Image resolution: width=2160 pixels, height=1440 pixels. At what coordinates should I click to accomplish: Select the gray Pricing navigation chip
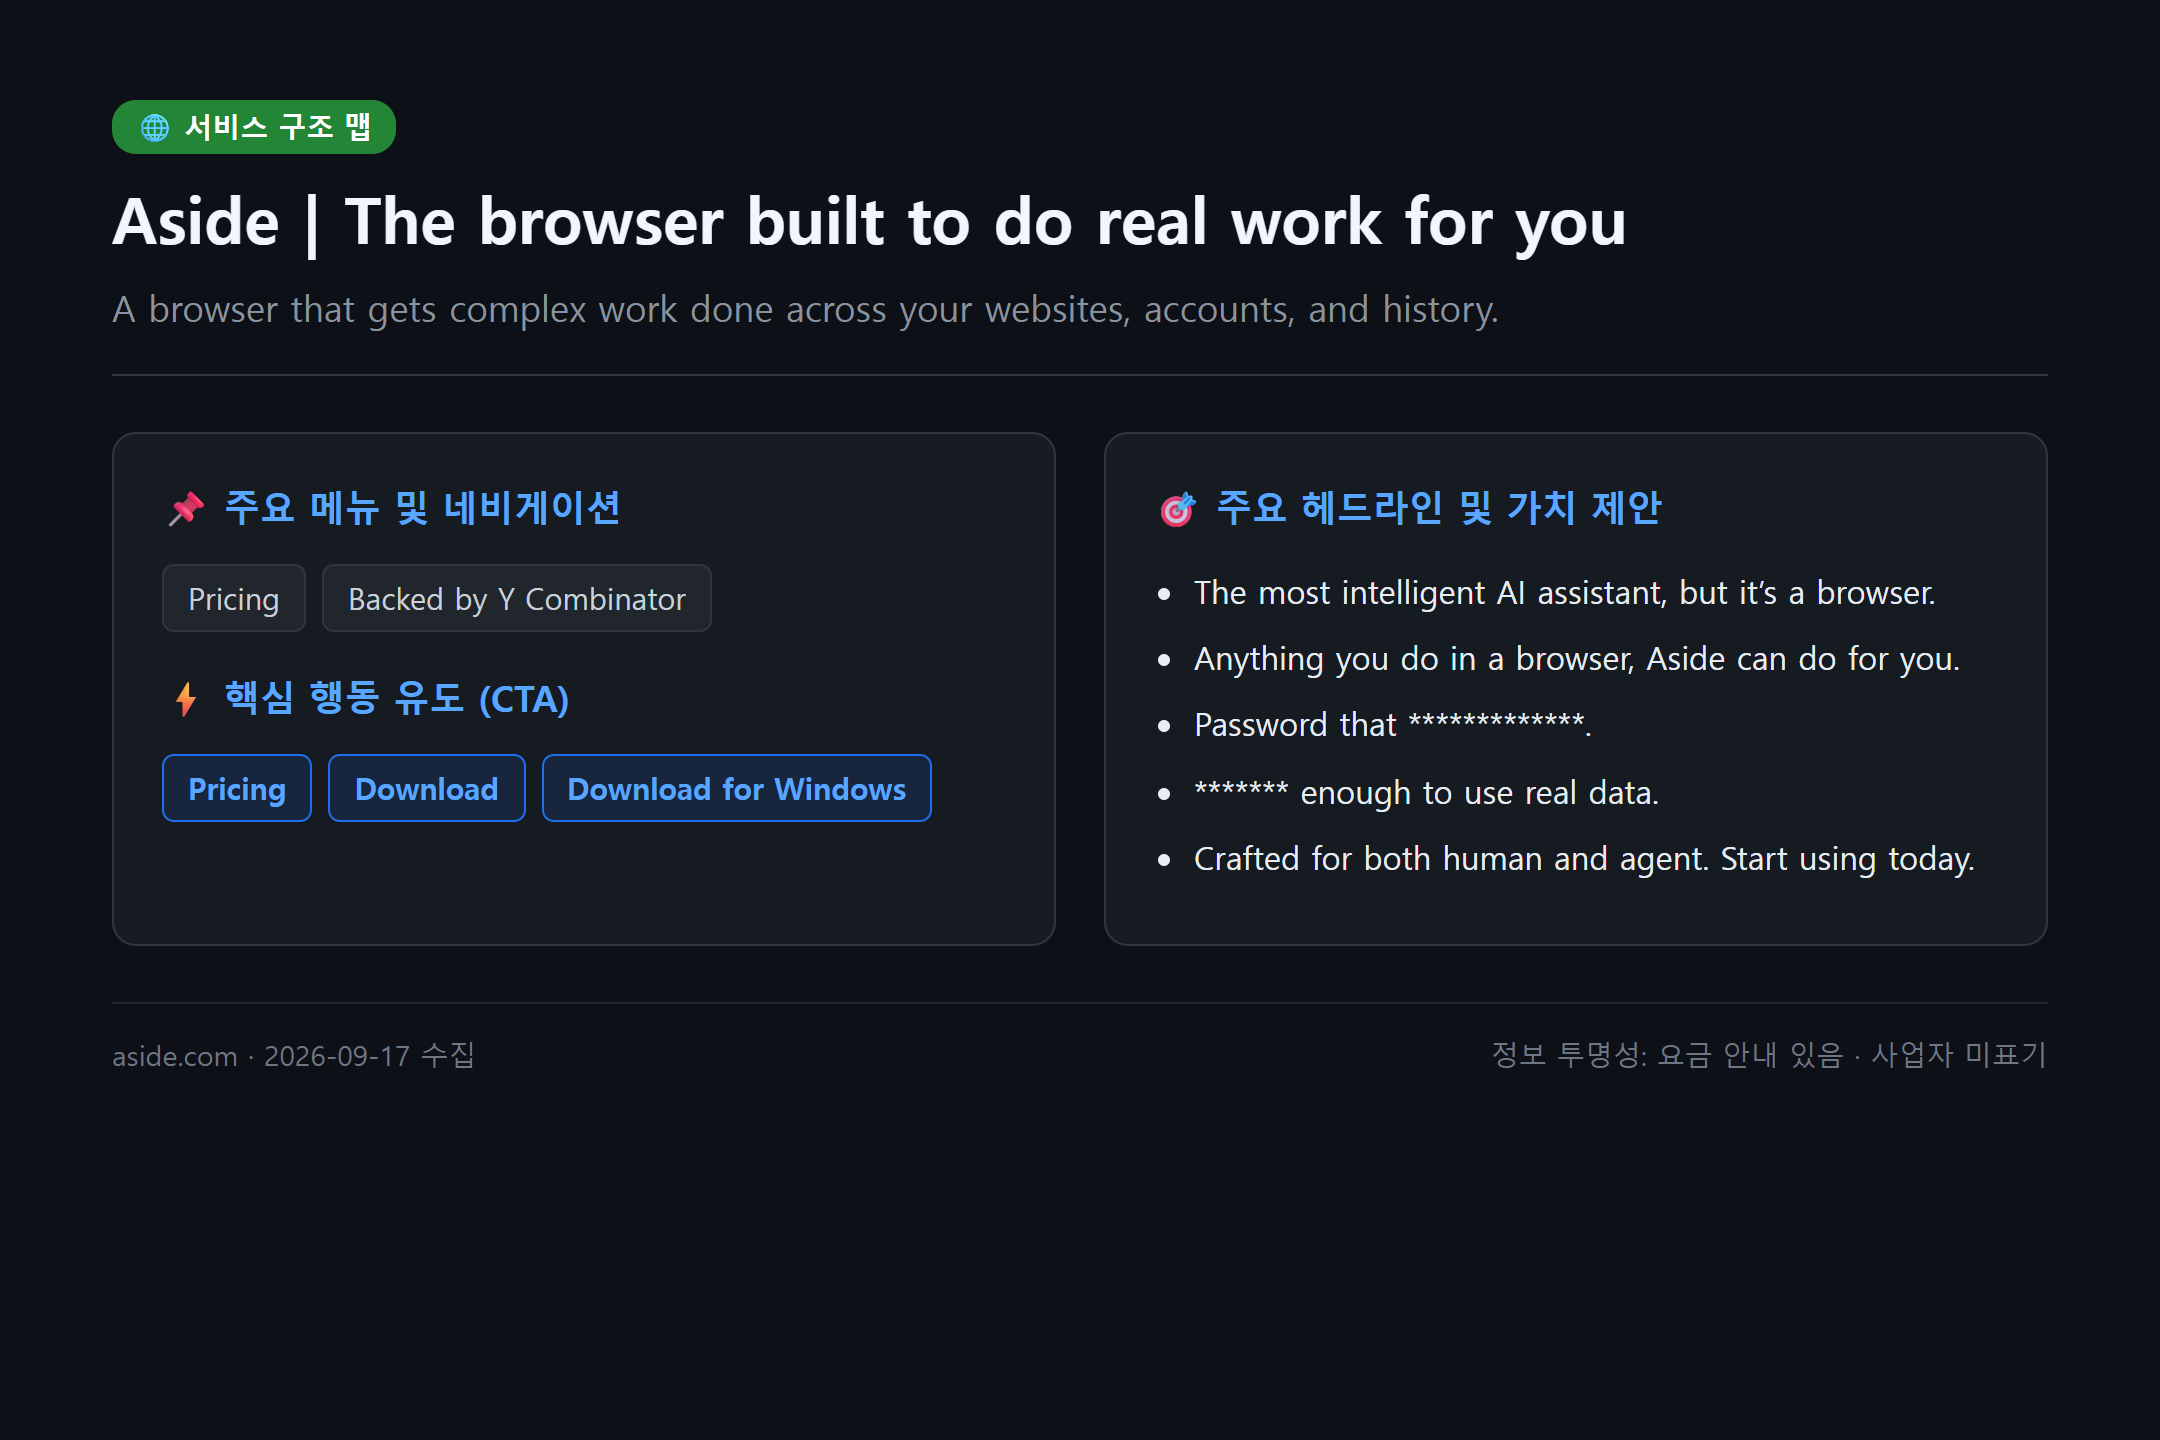(x=234, y=598)
